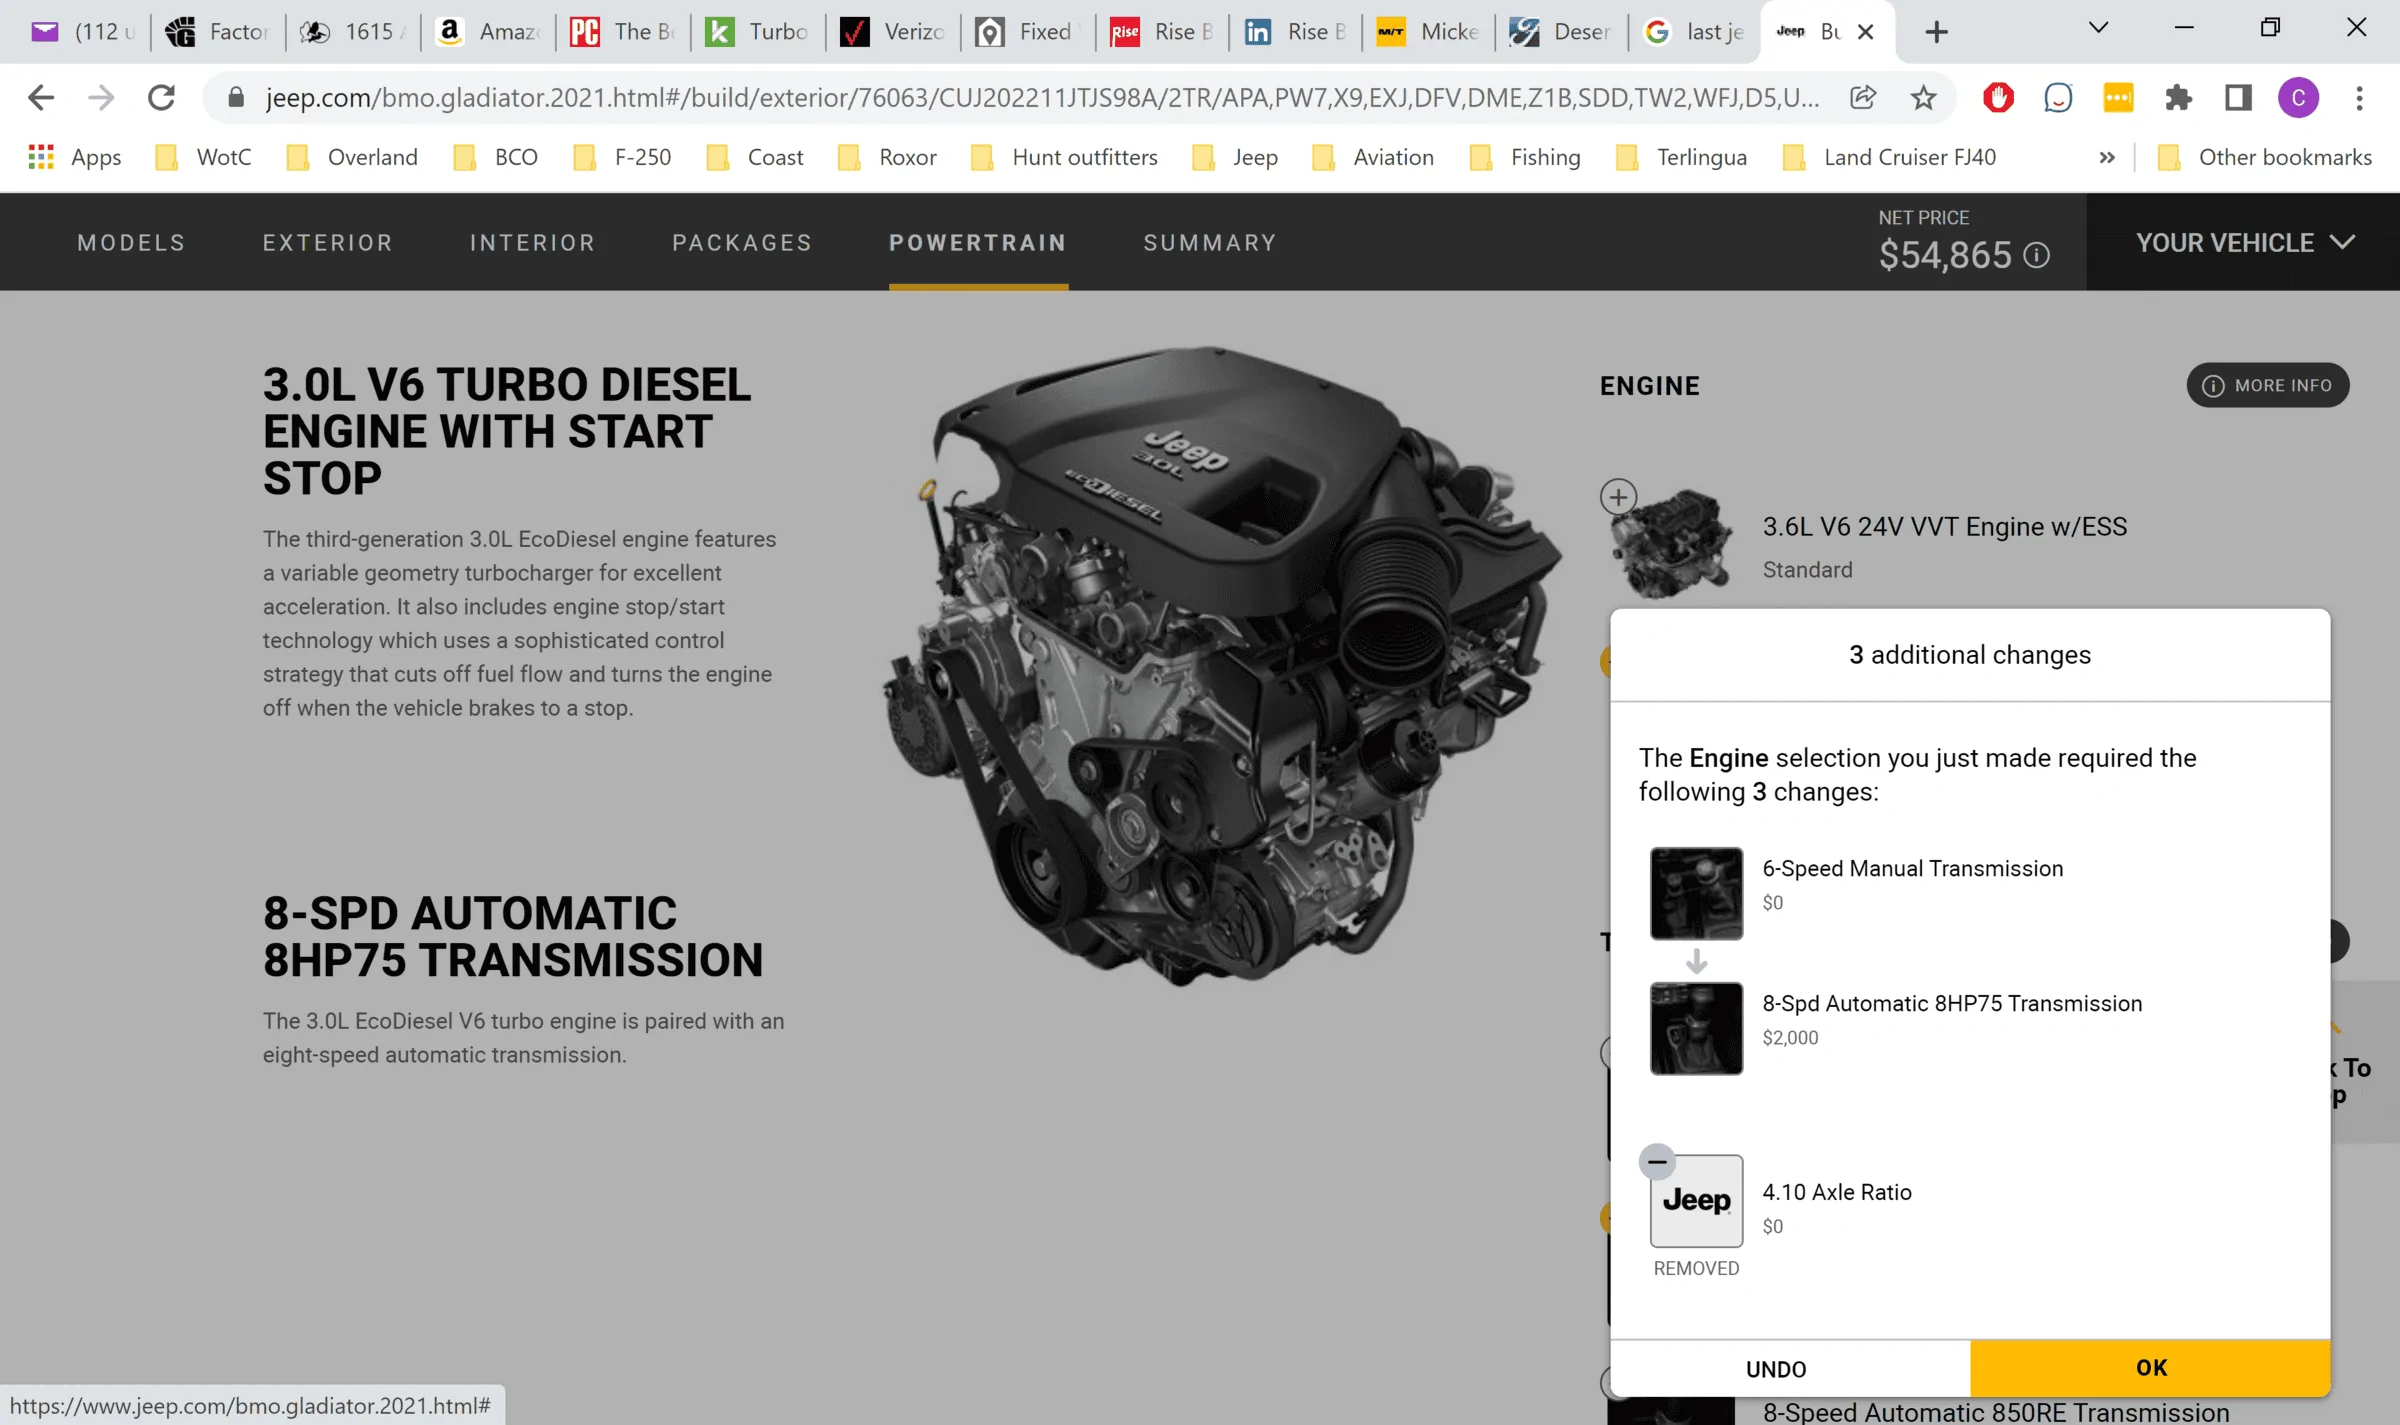Screen dimensions: 2400x1425
Task: Switch to the Amazon browser tab
Action: coord(488,32)
